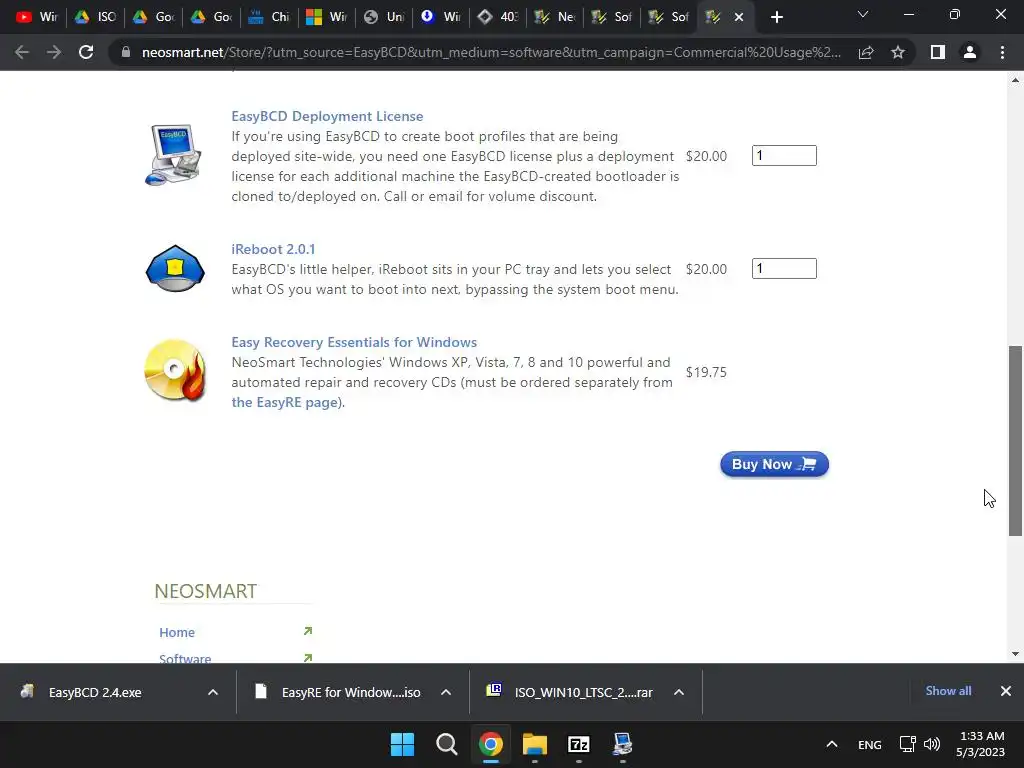
Task: Show hidden system tray icons
Action: [831, 744]
